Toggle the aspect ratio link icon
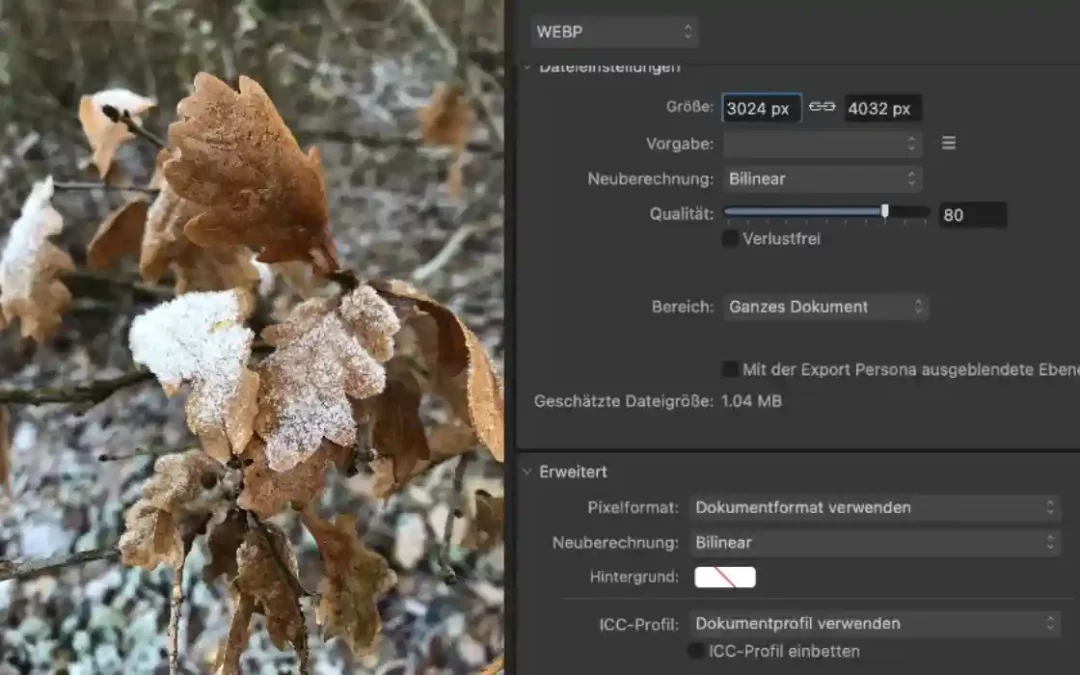This screenshot has height=675, width=1080. tap(822, 107)
